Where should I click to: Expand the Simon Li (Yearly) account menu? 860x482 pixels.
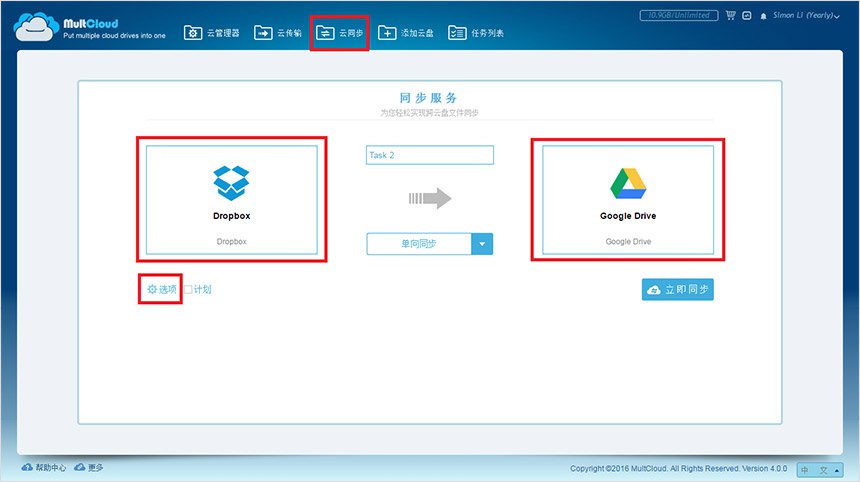point(806,15)
